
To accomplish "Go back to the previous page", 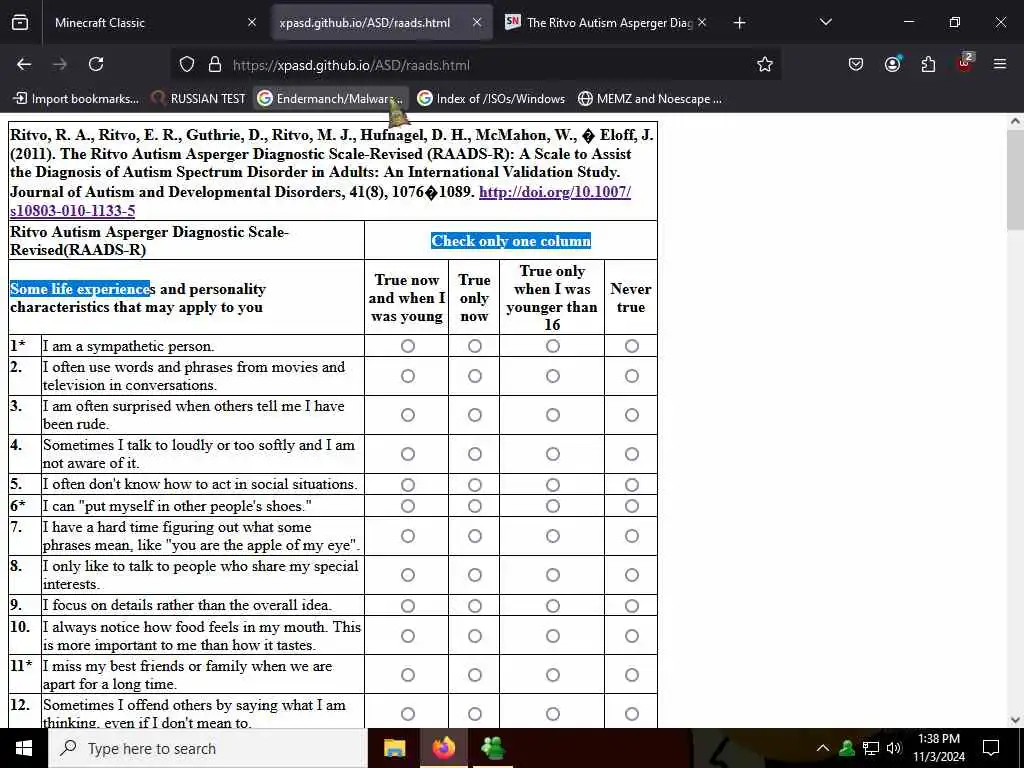I will tap(24, 65).
